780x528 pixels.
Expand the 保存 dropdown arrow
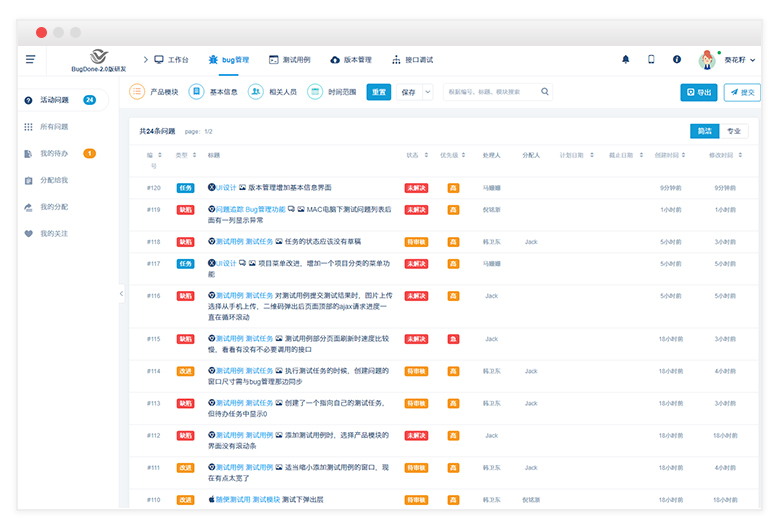[428, 92]
